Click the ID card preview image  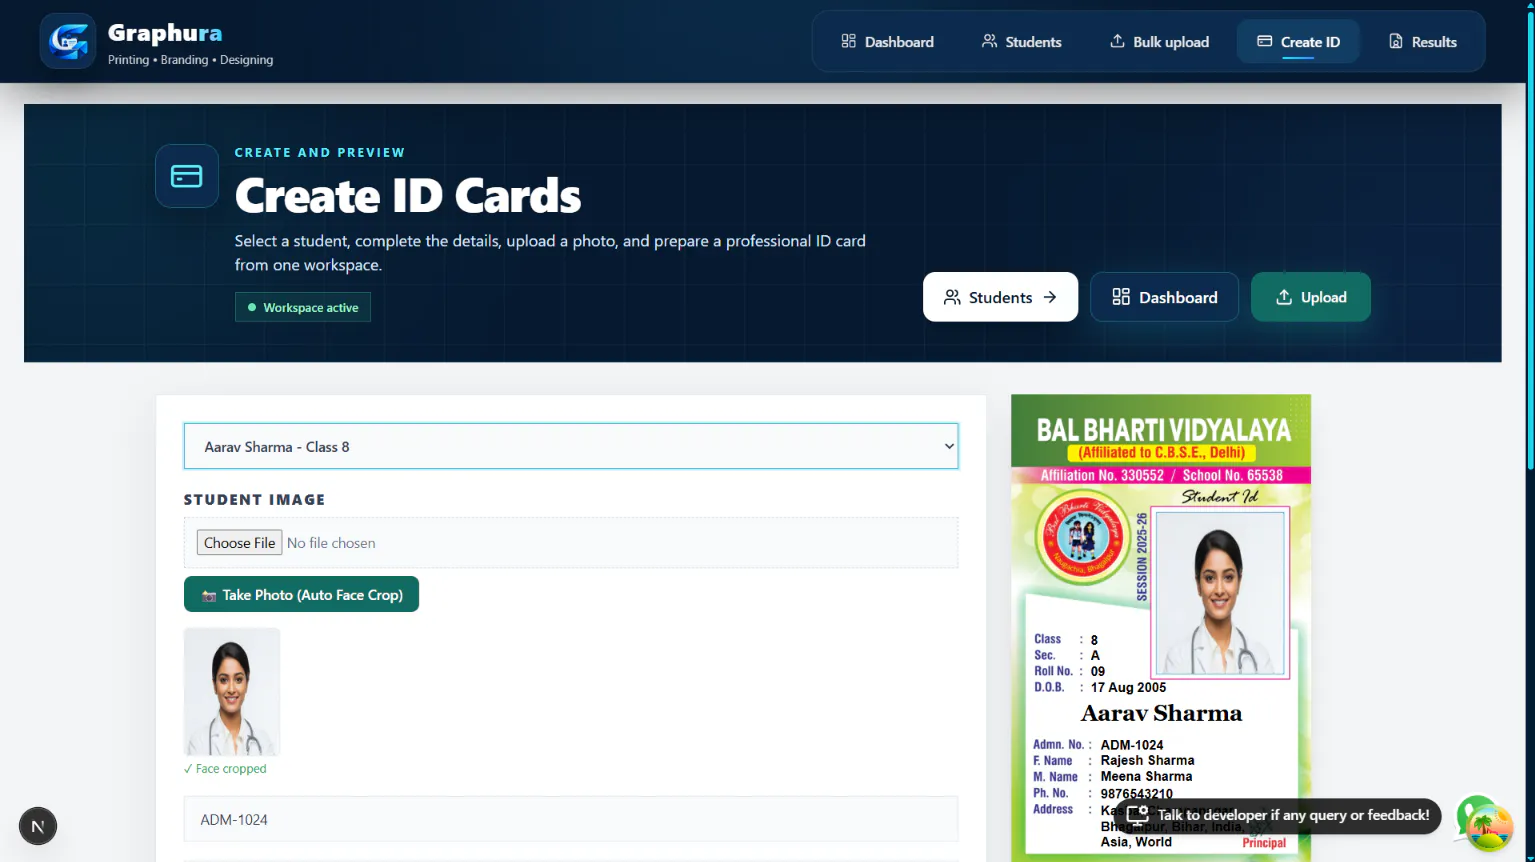[1161, 628]
